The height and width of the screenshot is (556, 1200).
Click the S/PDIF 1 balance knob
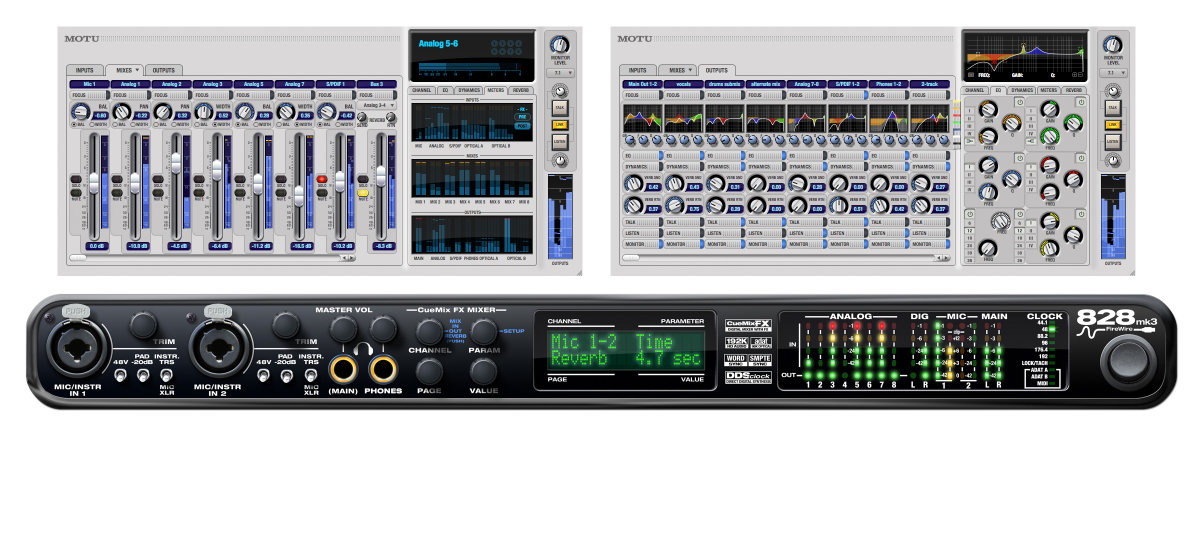(326, 111)
